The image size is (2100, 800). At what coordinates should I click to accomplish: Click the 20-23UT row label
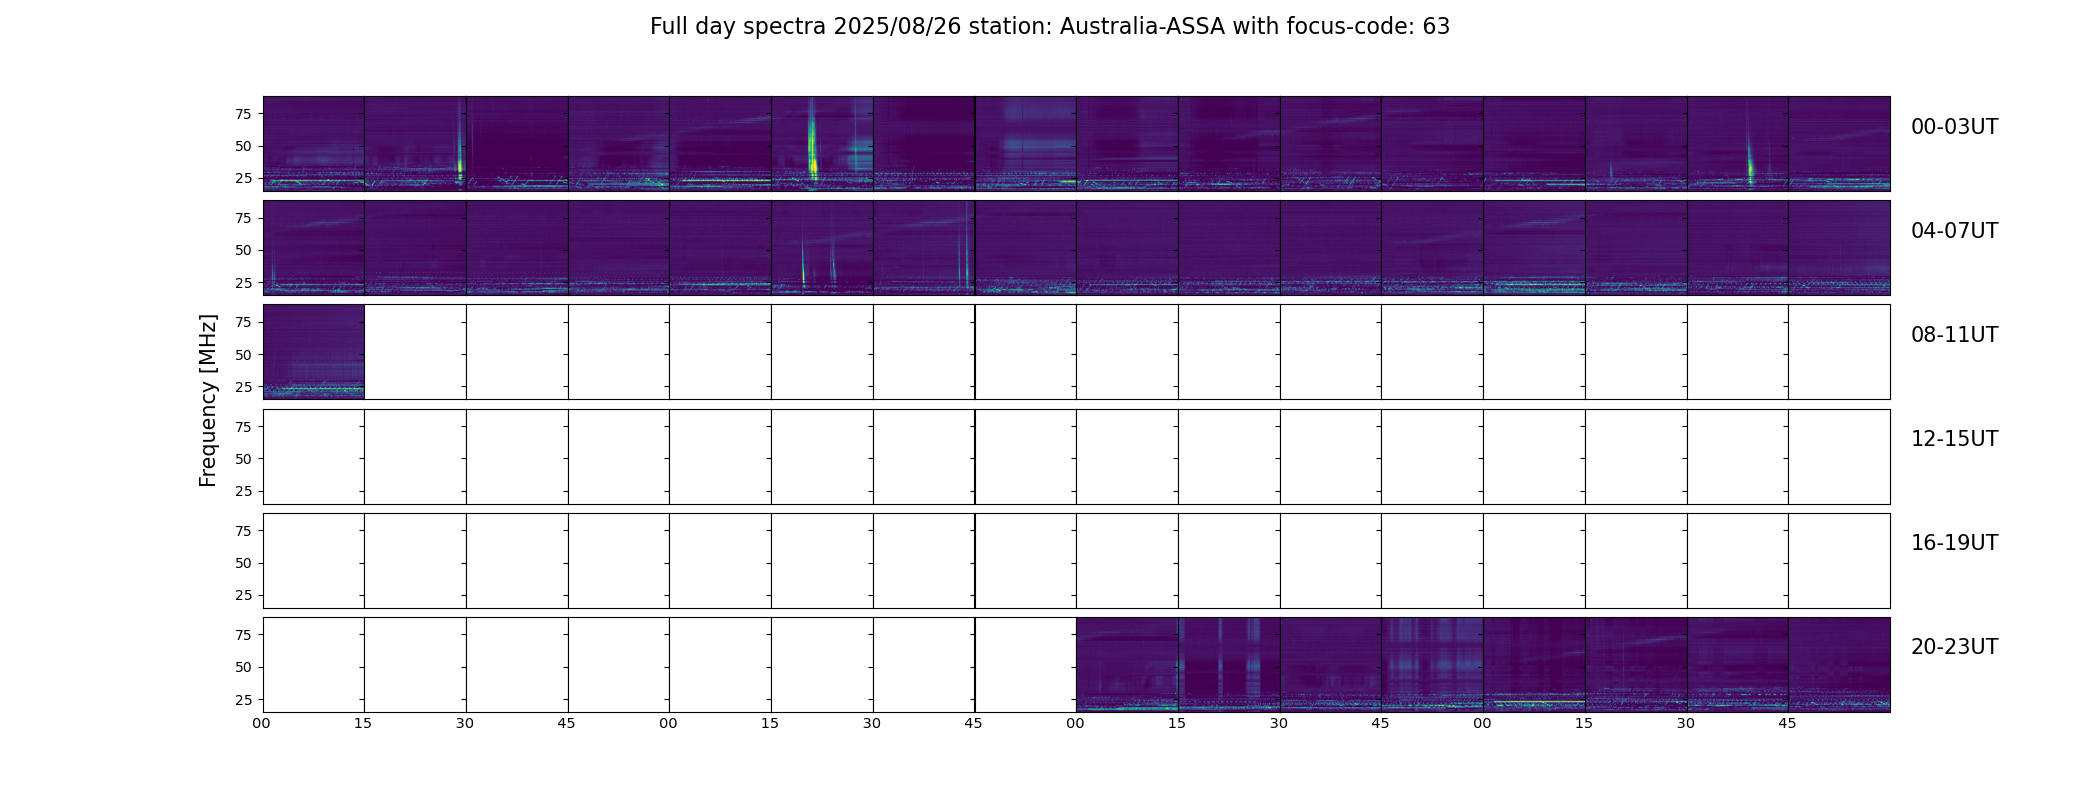[1954, 647]
